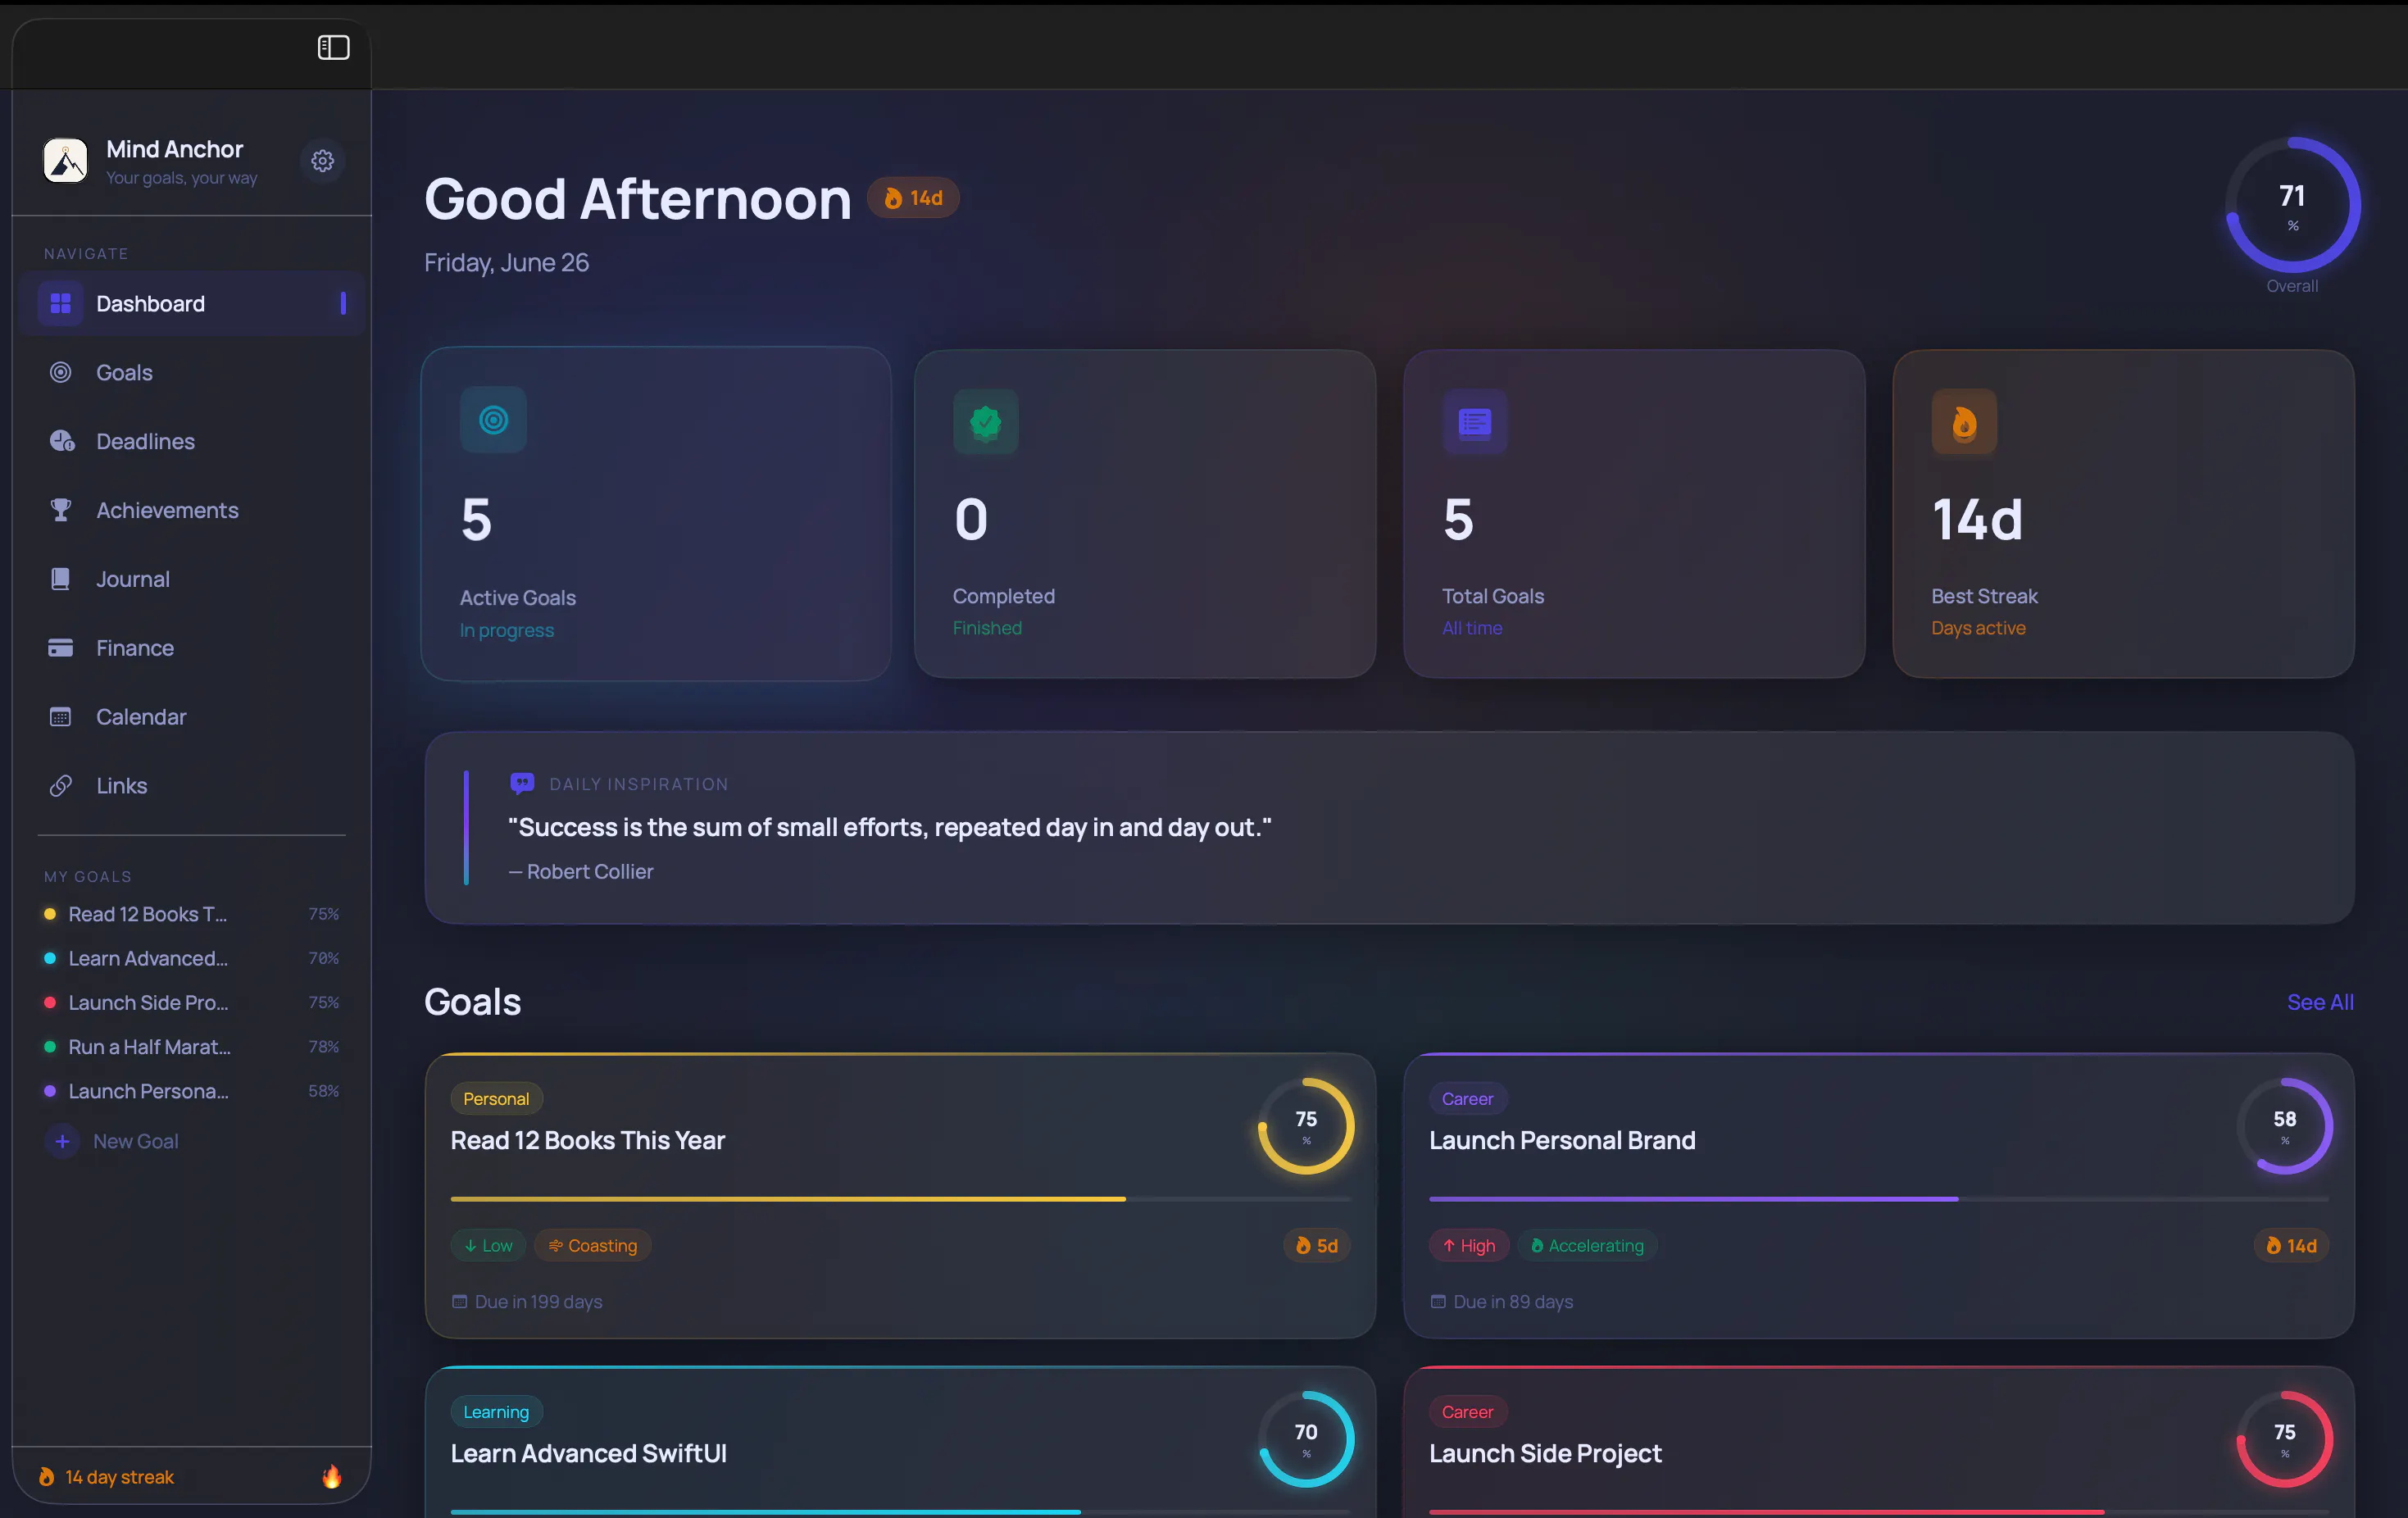Screen dimensions: 2408x1518
Task: Click 14d streak badge on Launch Personal Brand
Action: coord(2291,1246)
